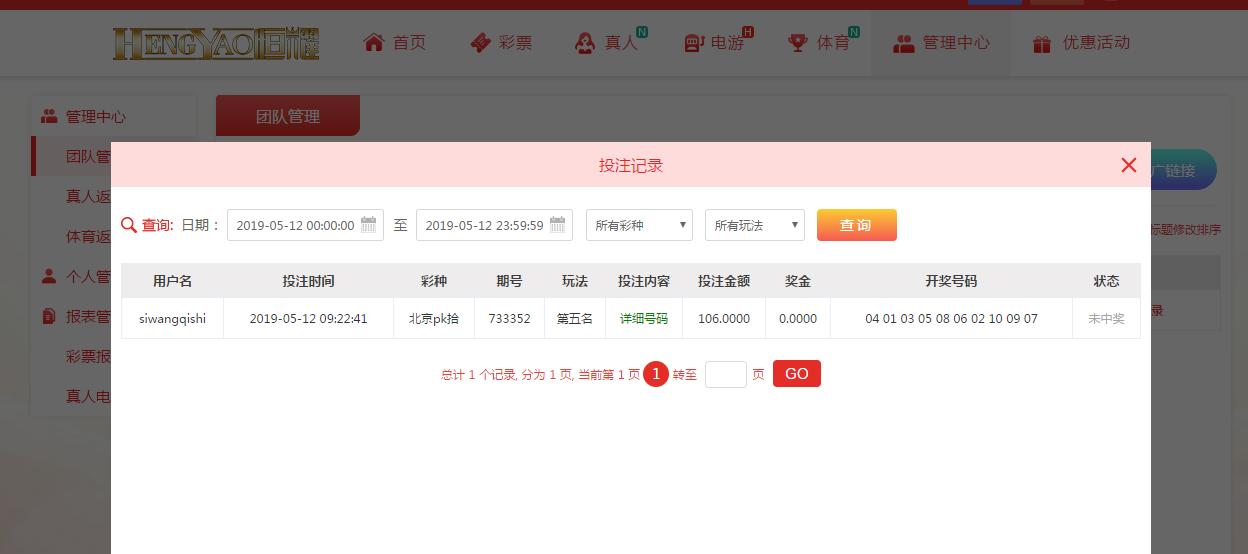Open 管理中心 in the top navigation
Viewport: 1248px width, 554px height.
tap(941, 43)
